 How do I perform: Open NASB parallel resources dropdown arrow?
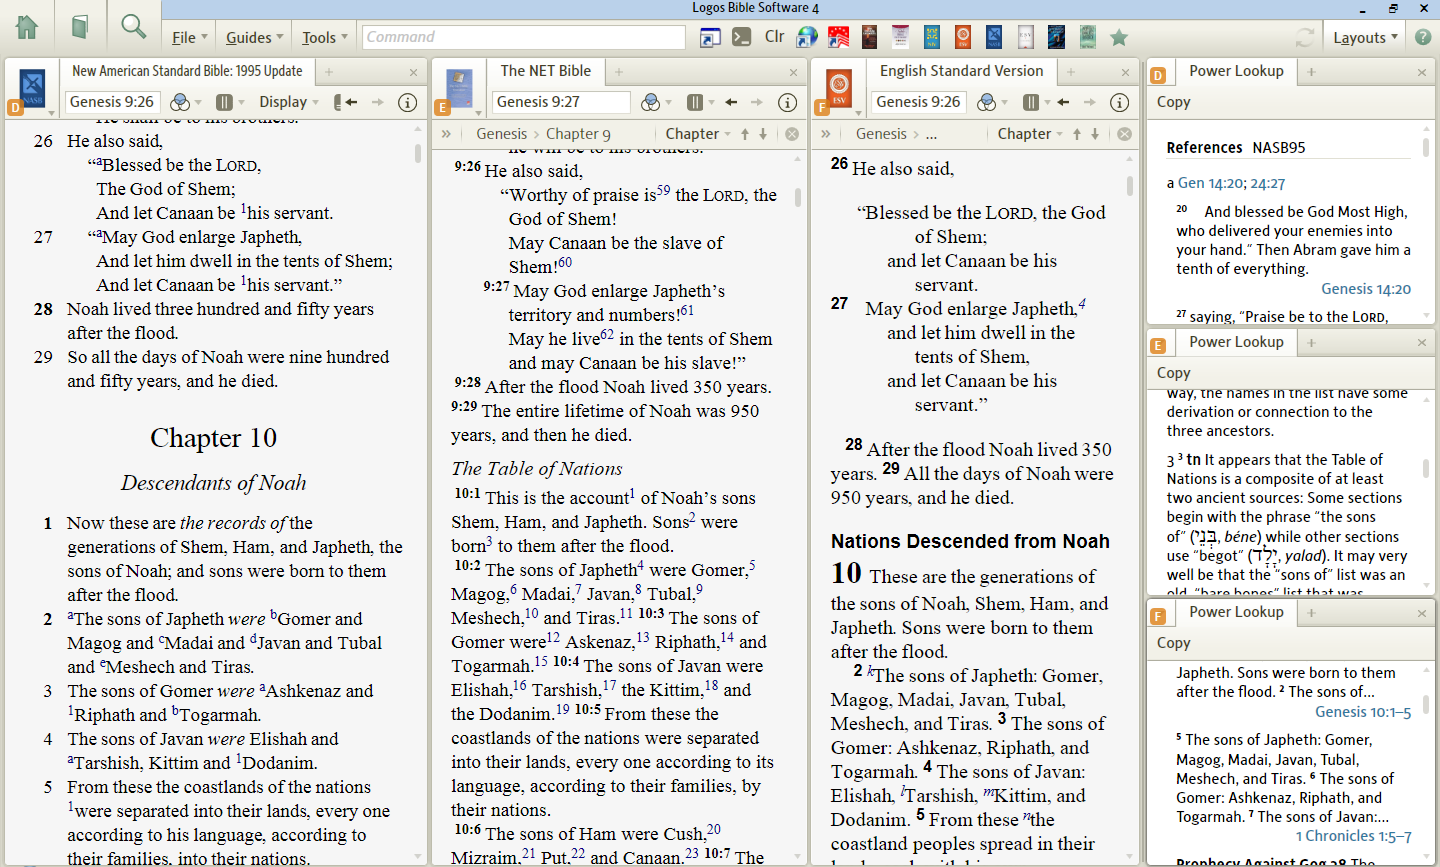click(244, 102)
